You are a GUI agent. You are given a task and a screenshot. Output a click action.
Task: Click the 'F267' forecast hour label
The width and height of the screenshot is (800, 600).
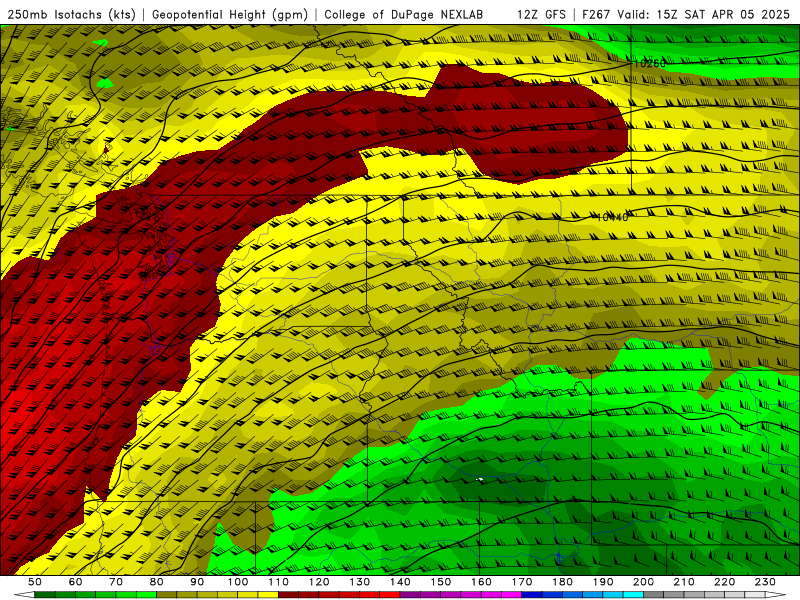(597, 15)
